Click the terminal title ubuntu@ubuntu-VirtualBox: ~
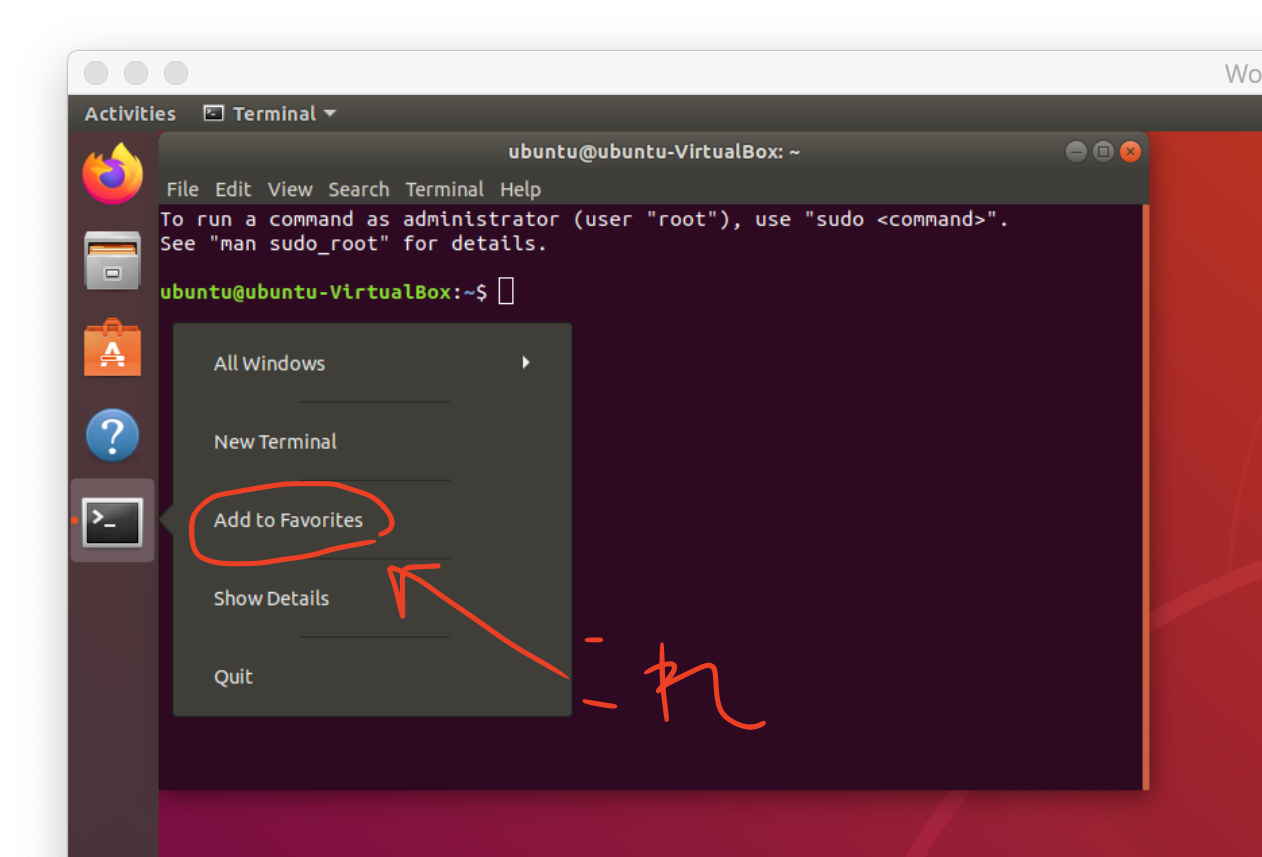Screen dimensions: 1262x857 654,152
